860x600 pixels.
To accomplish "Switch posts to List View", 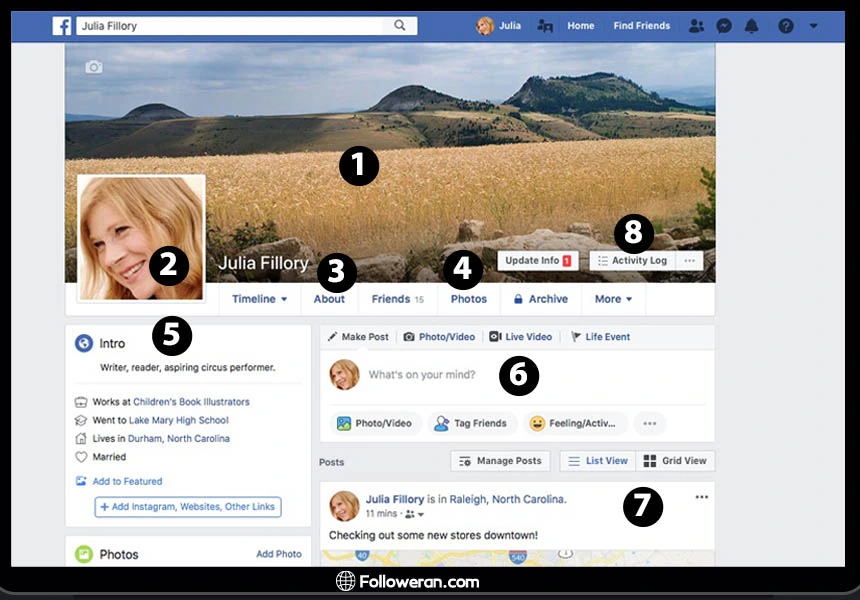I will click(x=597, y=461).
